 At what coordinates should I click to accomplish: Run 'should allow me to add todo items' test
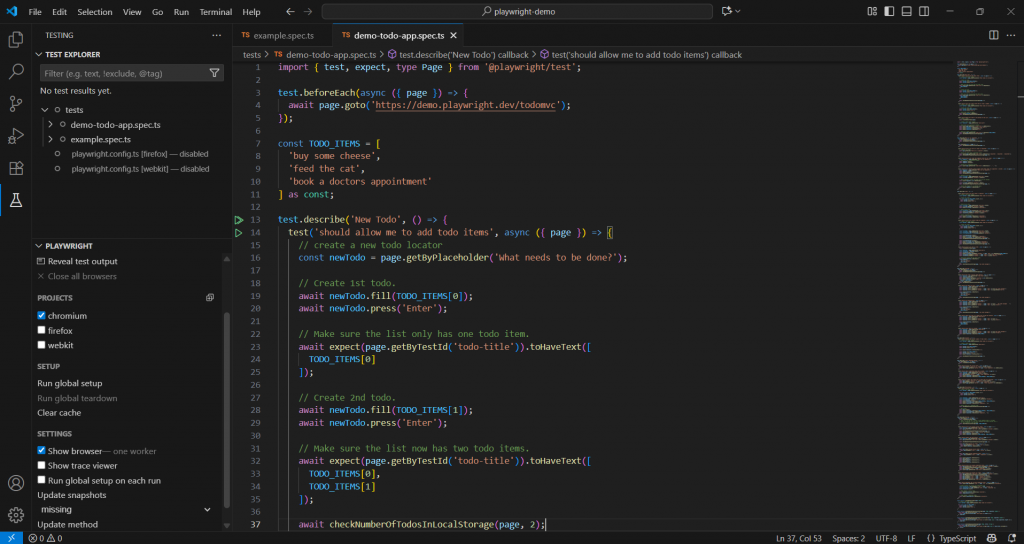click(239, 232)
